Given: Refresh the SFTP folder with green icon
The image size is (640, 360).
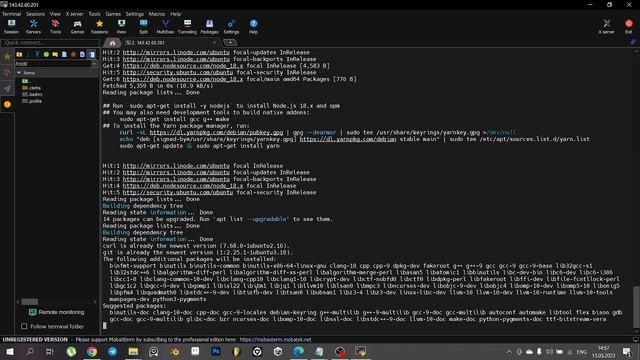Looking at the screenshot, I should 46,54.
